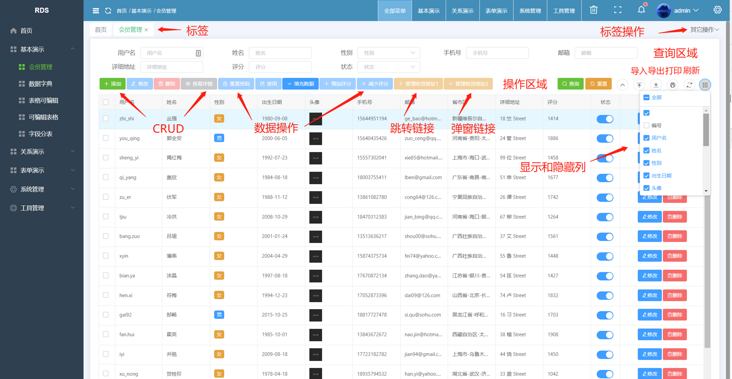The height and width of the screenshot is (379, 732).
Task: Select 全部菜单 in top navigation
Action: click(x=394, y=10)
